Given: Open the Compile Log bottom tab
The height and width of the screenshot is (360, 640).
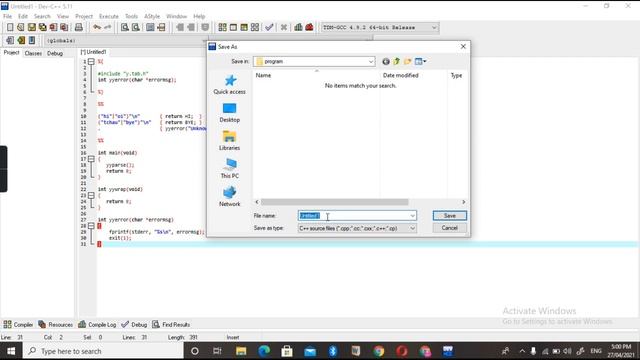Looking at the screenshot, I should click(x=97, y=324).
